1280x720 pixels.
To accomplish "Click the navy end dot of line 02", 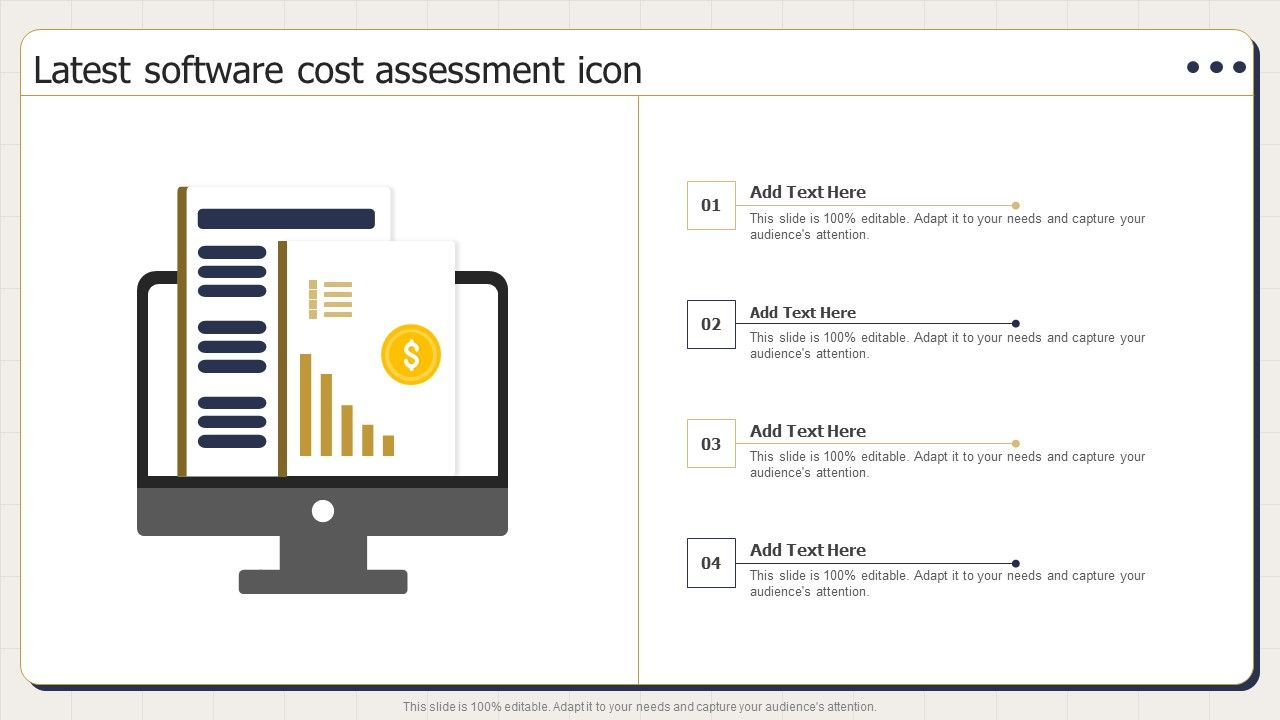I will pos(1016,324).
